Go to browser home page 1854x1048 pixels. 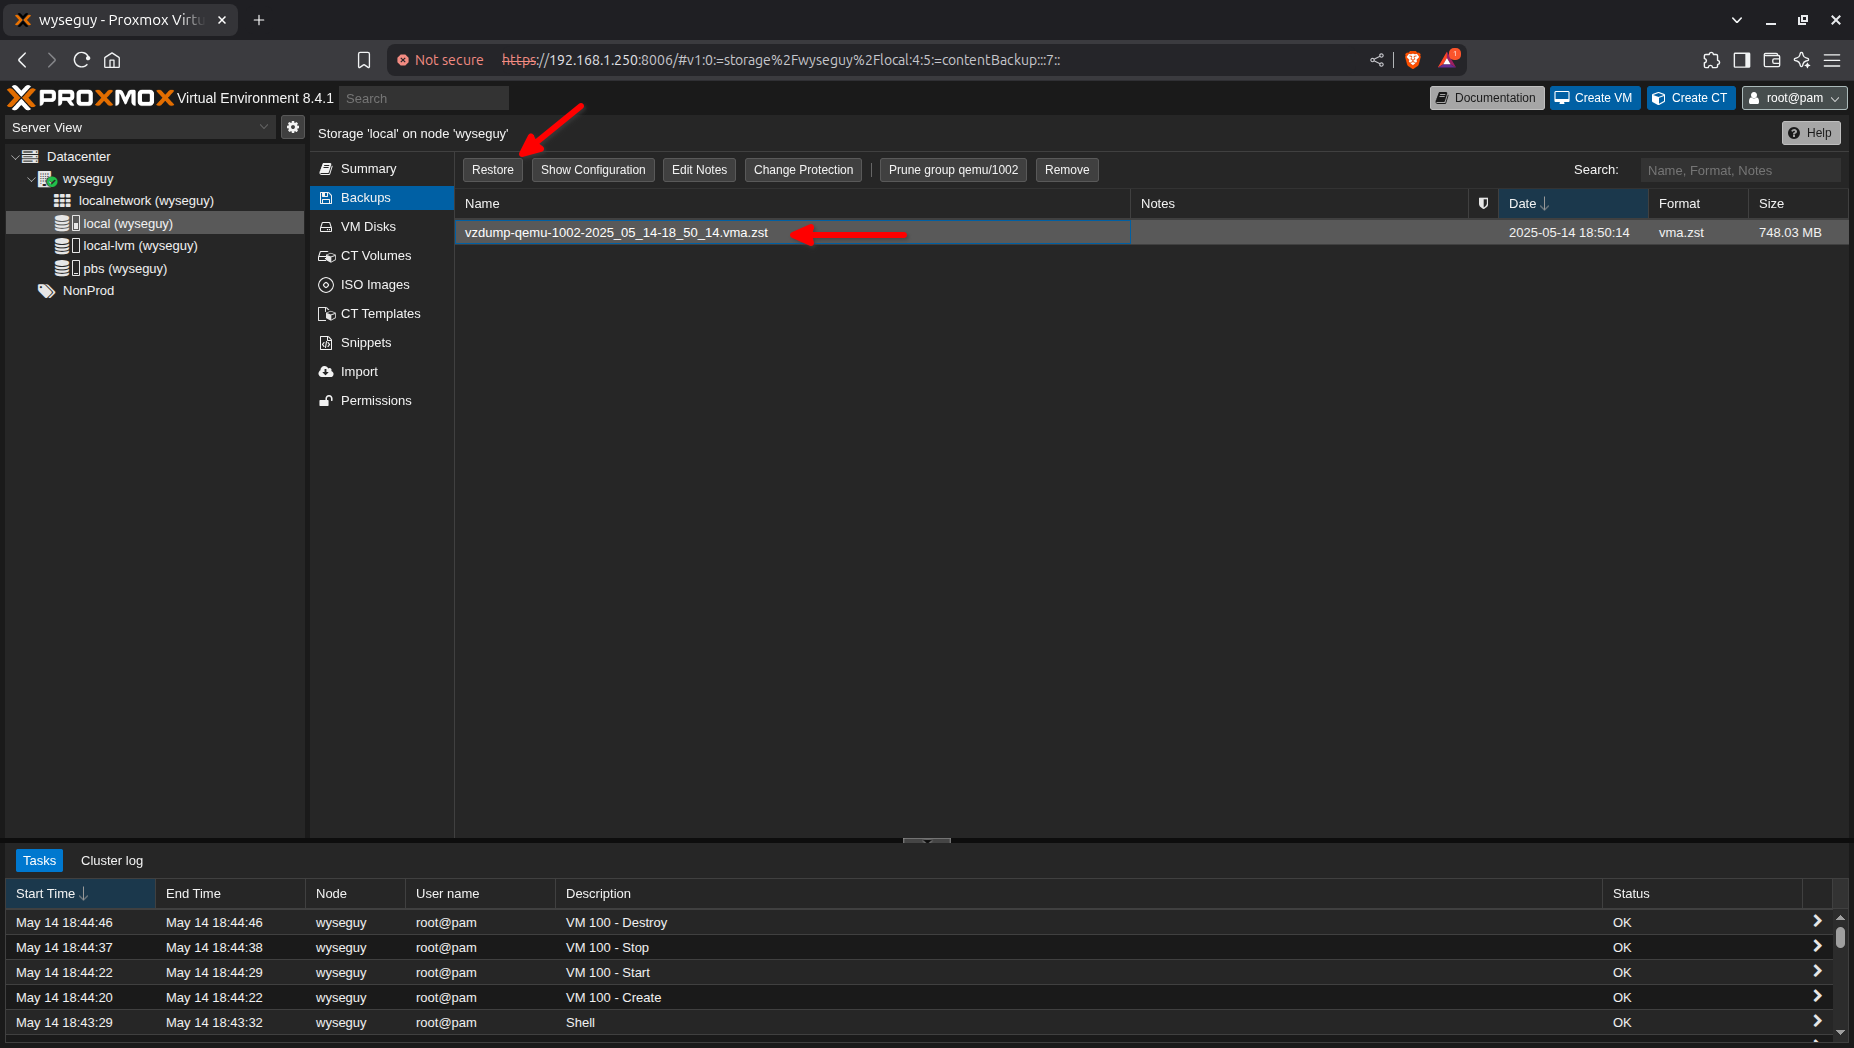tap(112, 60)
